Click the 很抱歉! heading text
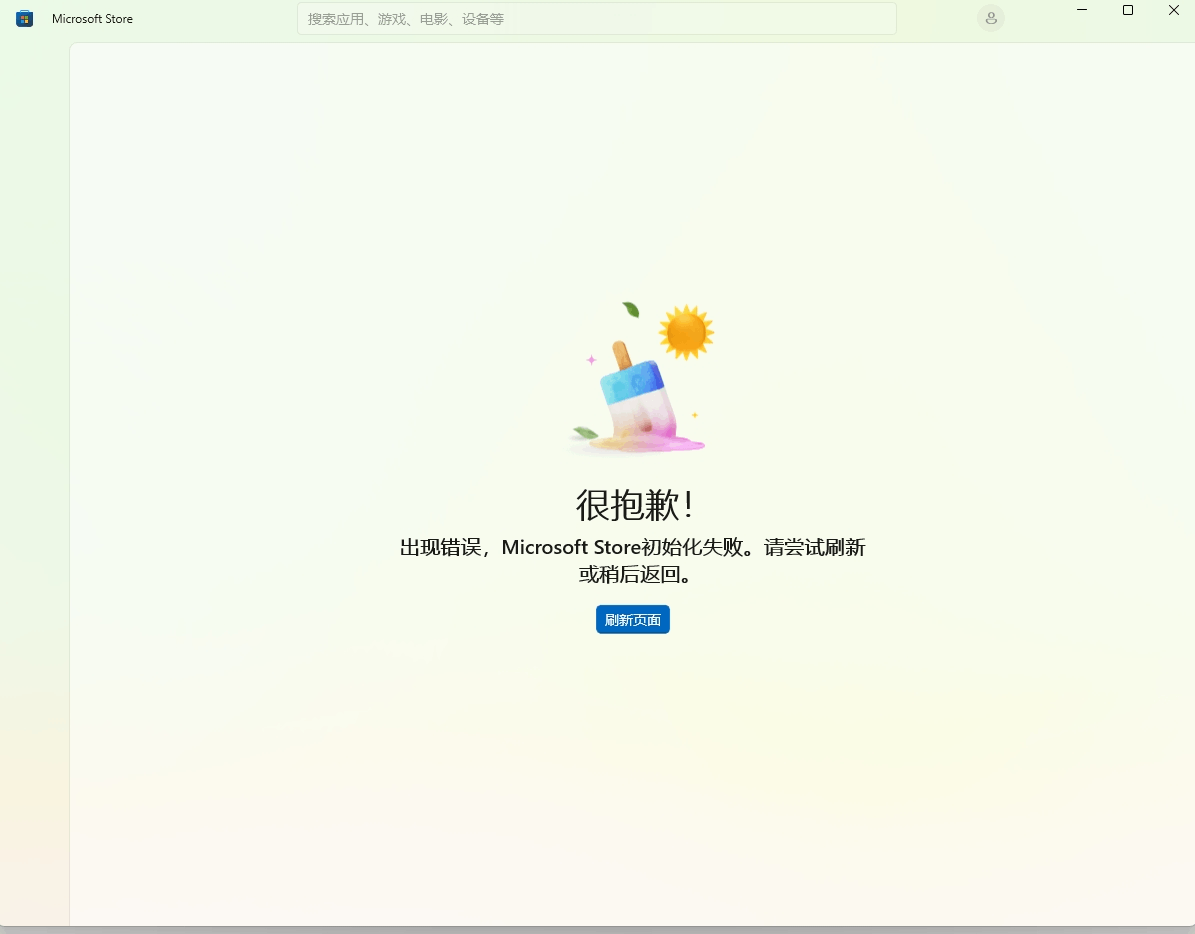The image size is (1195, 934). 634,504
